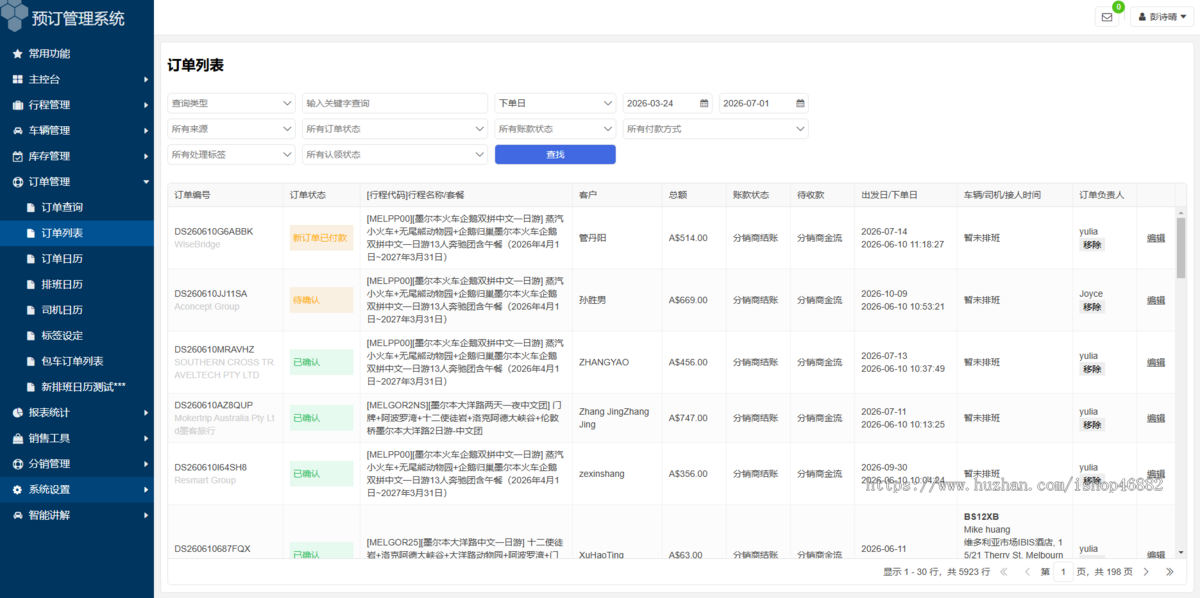Click 编辑 for order DS260610G6ABBK

(1155, 238)
